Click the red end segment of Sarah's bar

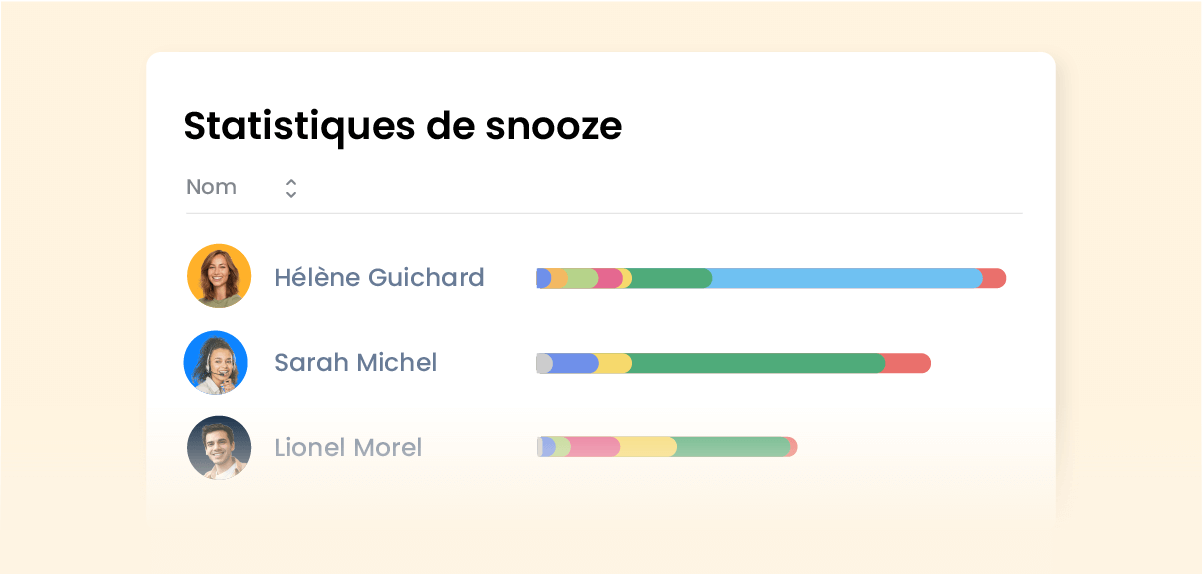(908, 363)
